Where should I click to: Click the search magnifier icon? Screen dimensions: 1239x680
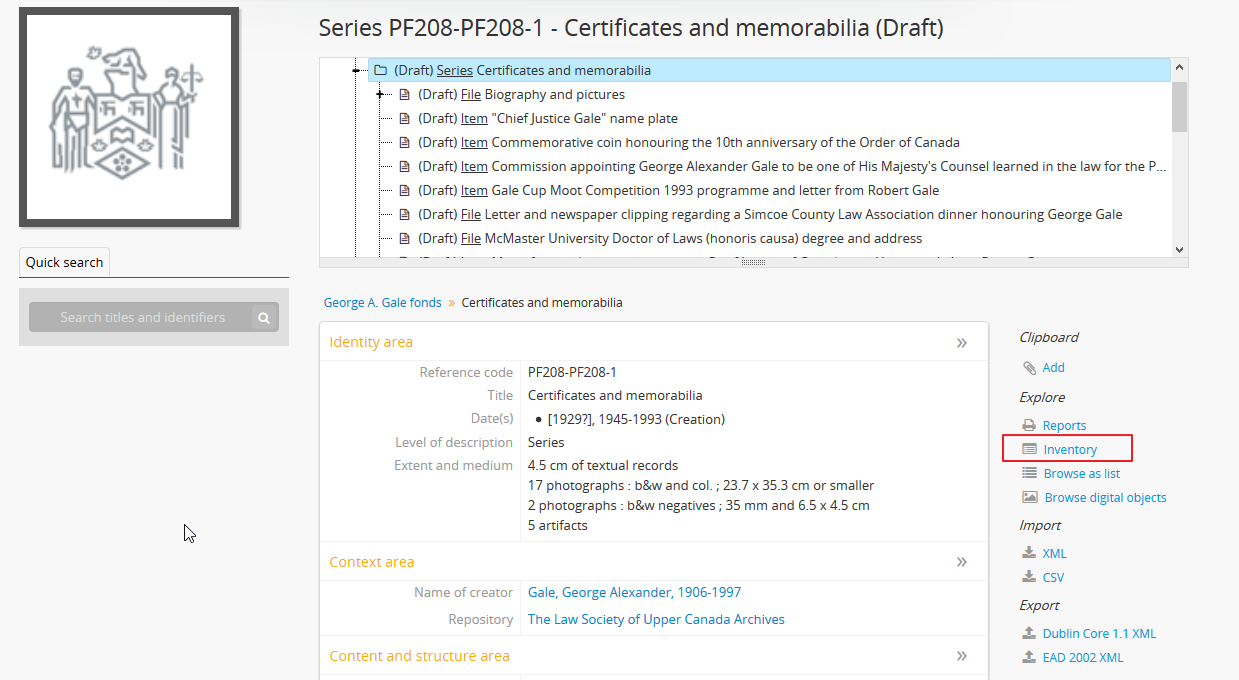tap(264, 318)
